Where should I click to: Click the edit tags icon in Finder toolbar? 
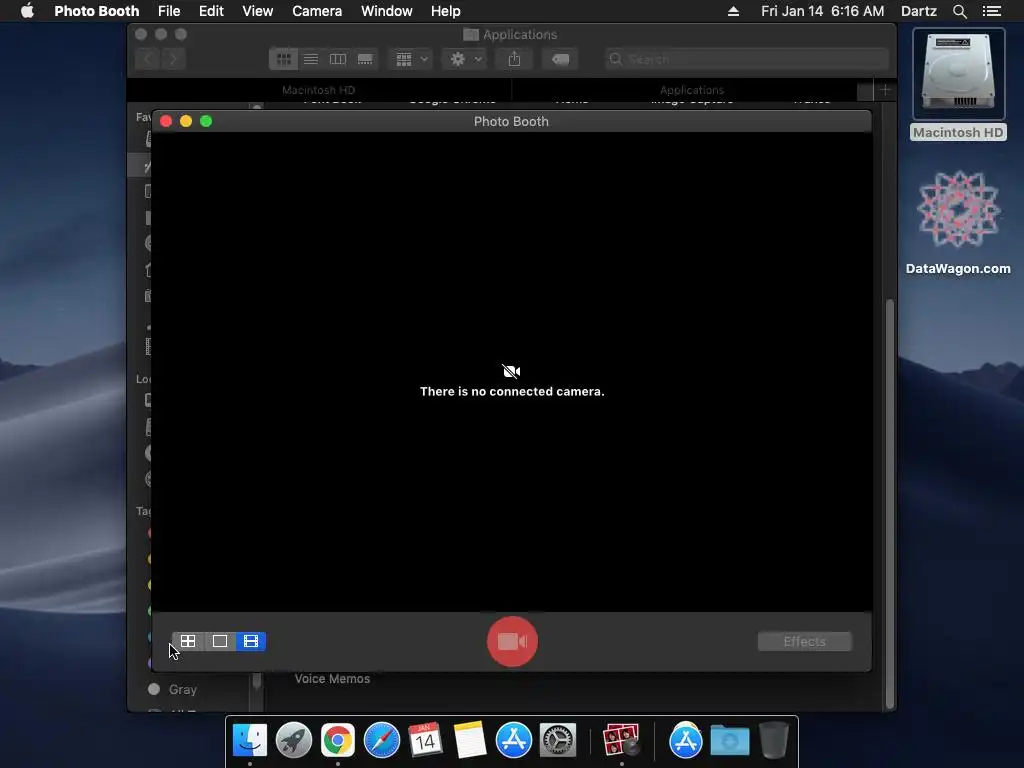pos(560,59)
